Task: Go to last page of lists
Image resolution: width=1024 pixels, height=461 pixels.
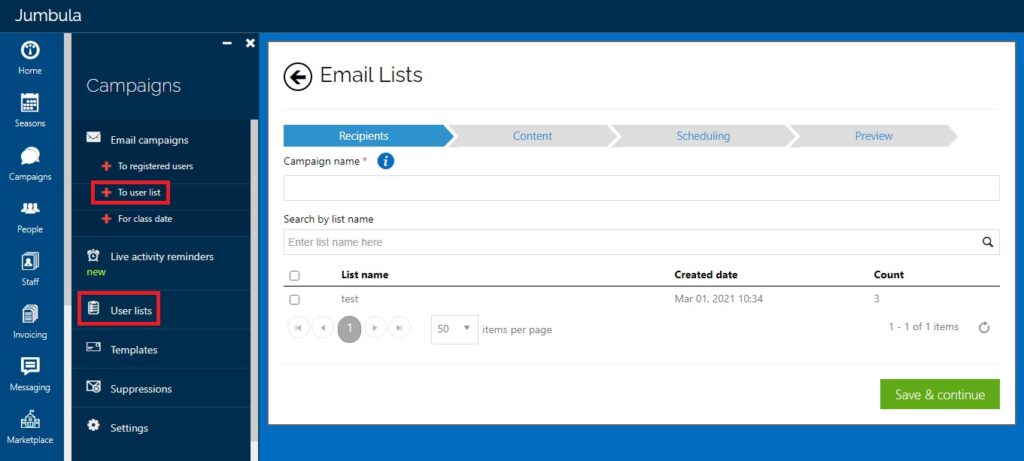Action: click(400, 328)
